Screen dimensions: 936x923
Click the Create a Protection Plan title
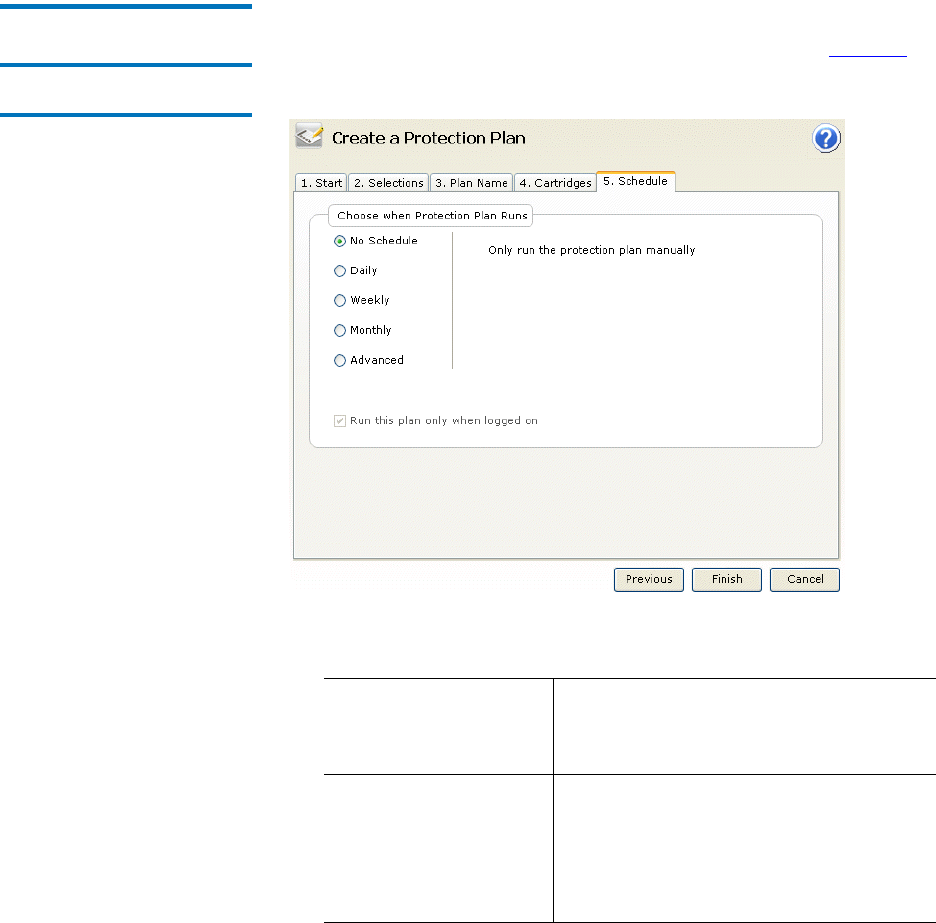point(428,138)
